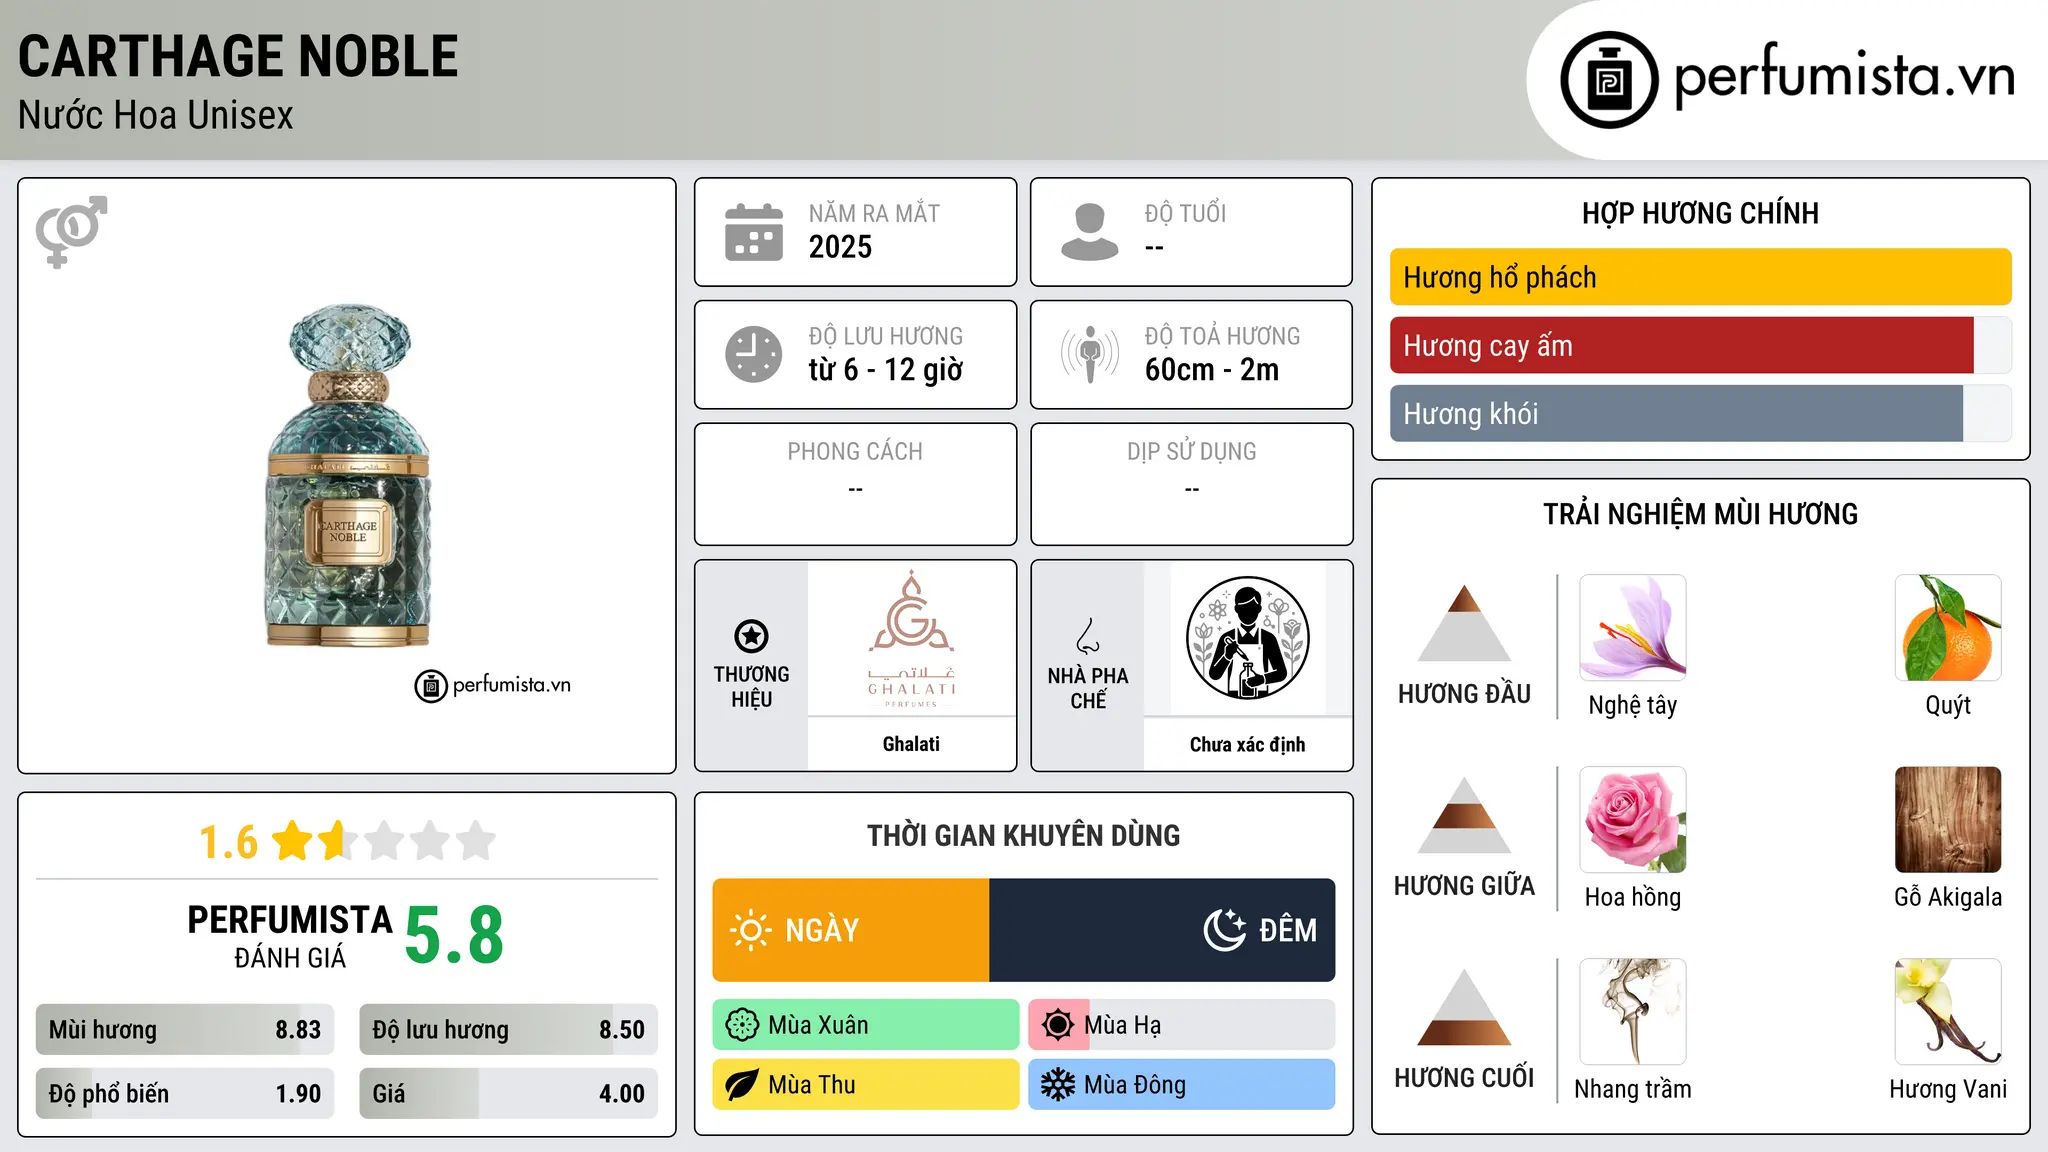Click the user rating number 1.6

coord(229,842)
